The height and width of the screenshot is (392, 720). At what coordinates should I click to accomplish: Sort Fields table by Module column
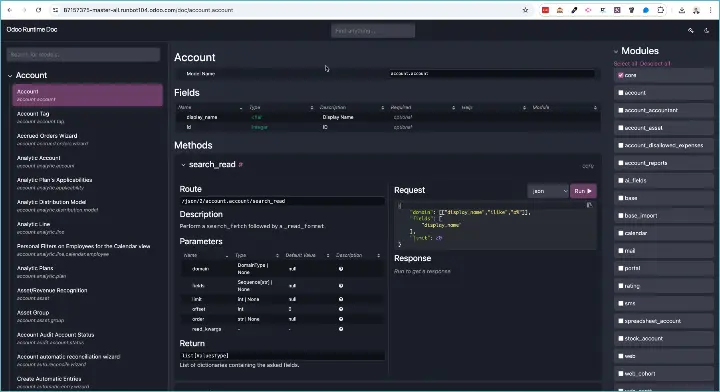[565, 107]
